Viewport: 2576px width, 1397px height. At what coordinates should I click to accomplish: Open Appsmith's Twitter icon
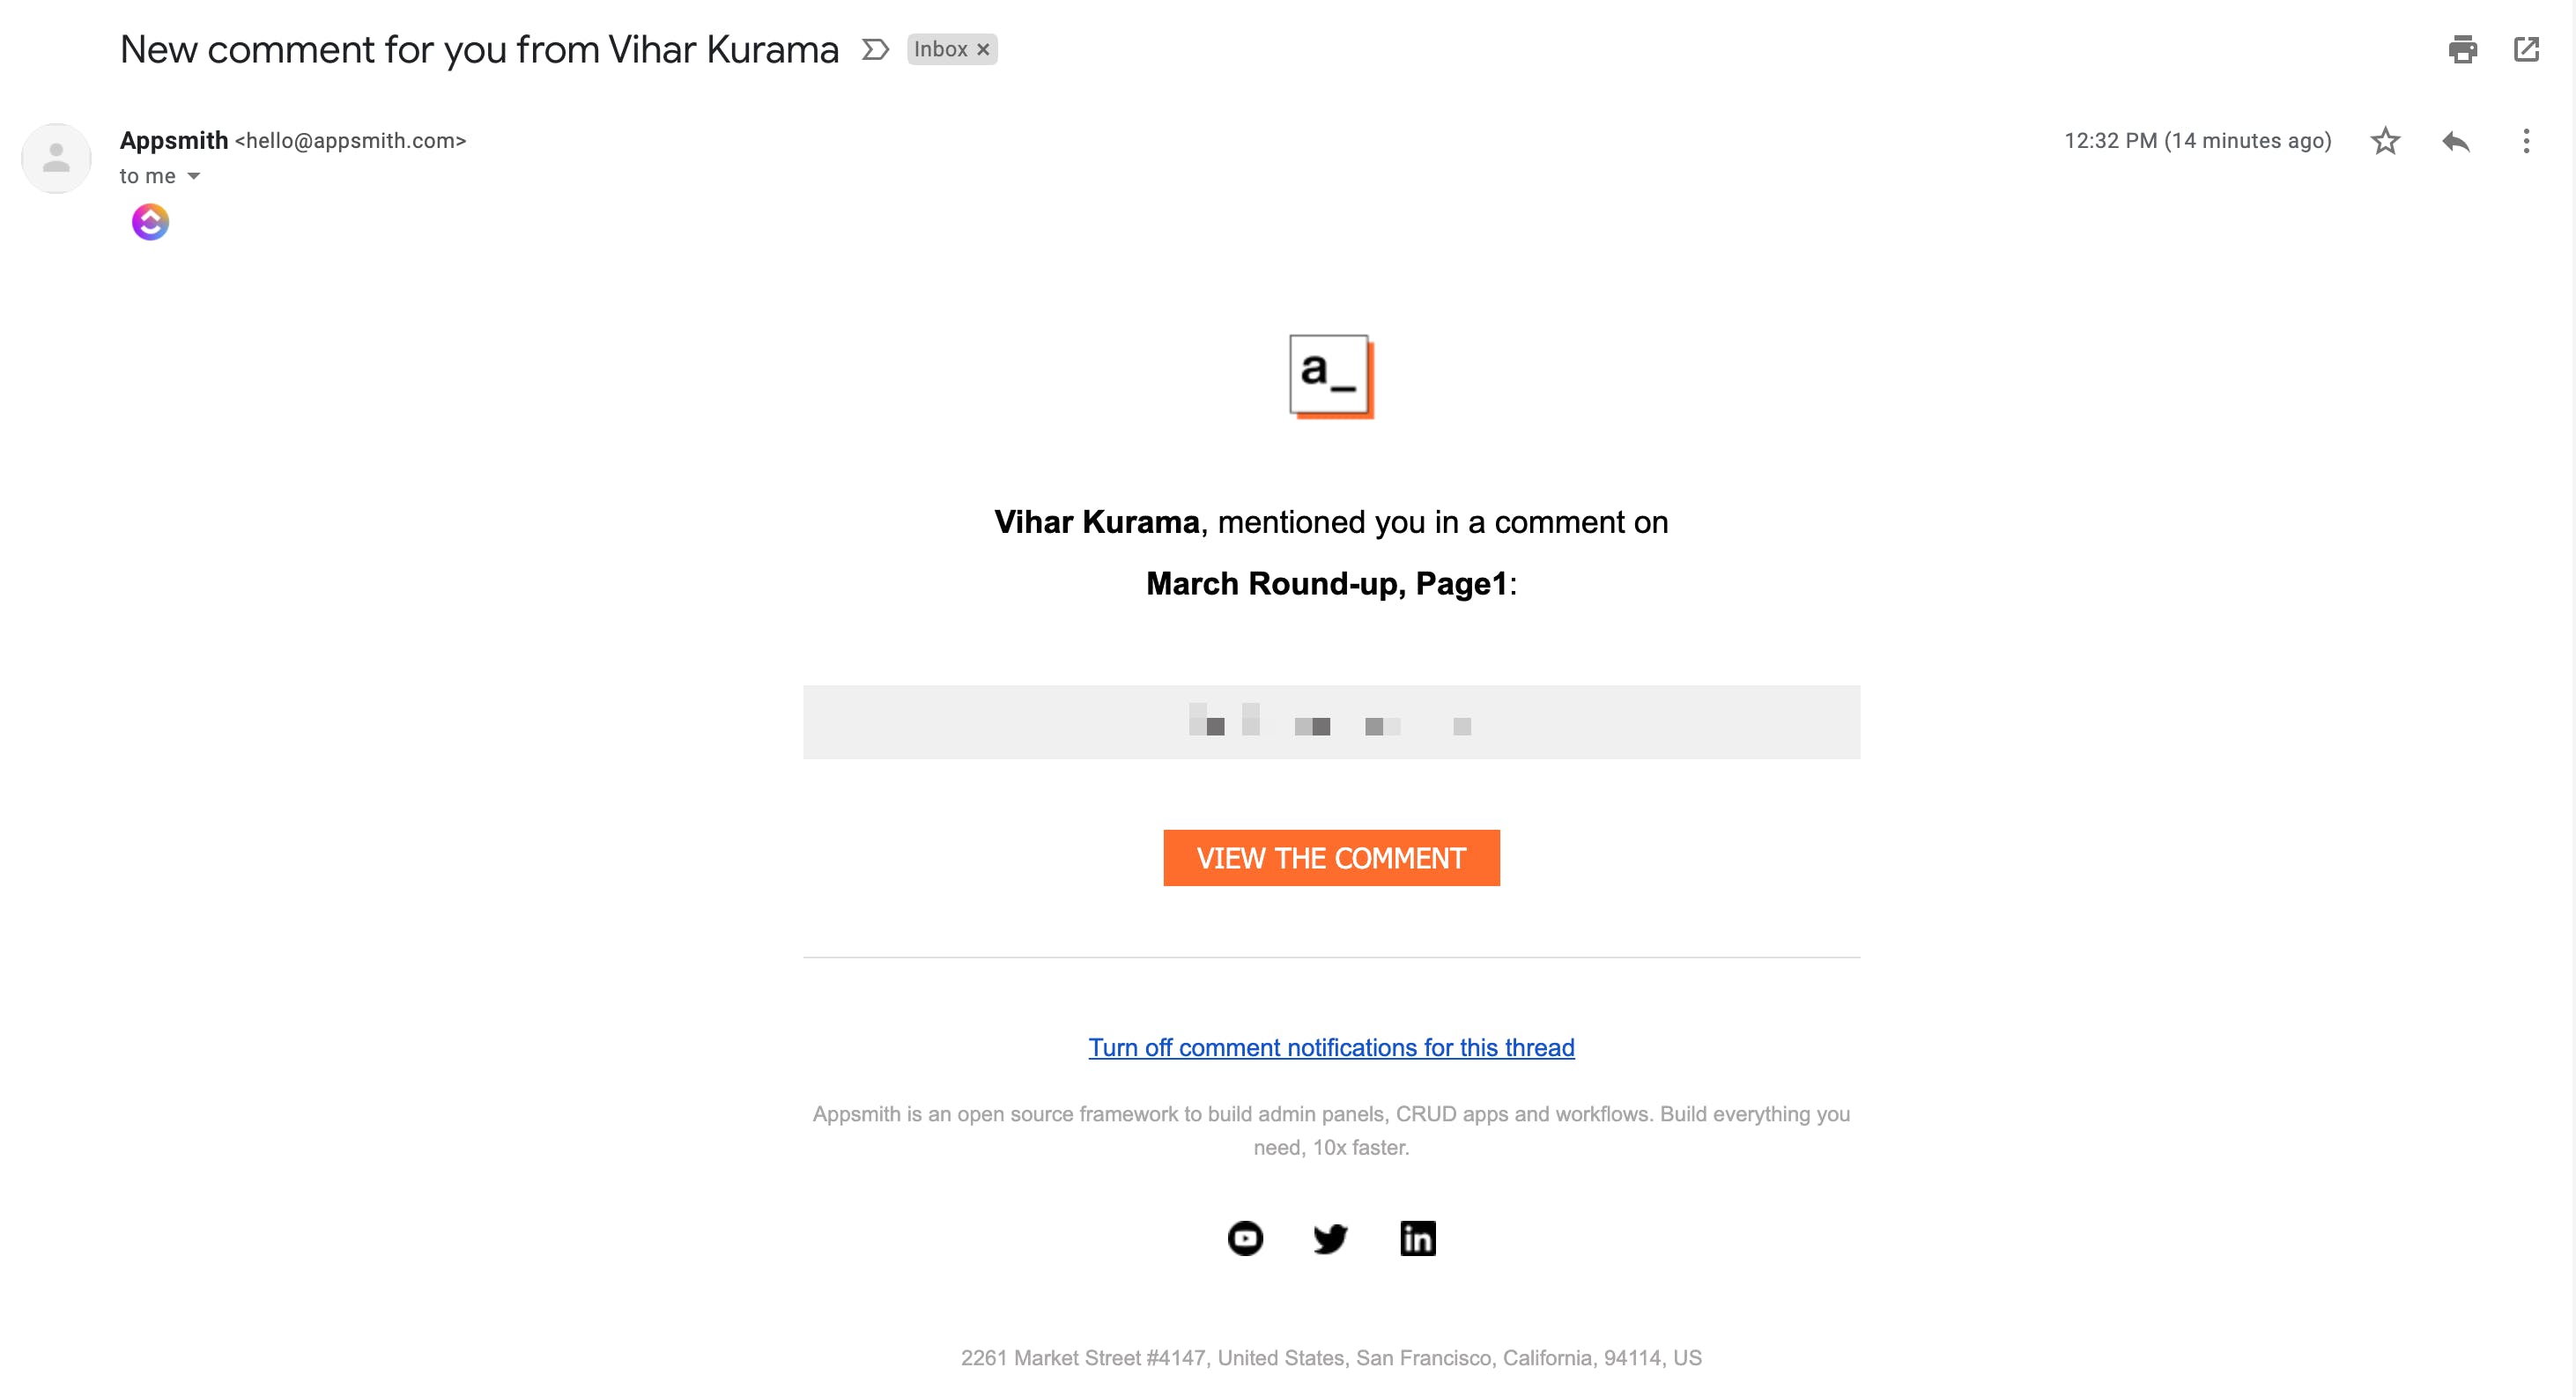(1331, 1239)
